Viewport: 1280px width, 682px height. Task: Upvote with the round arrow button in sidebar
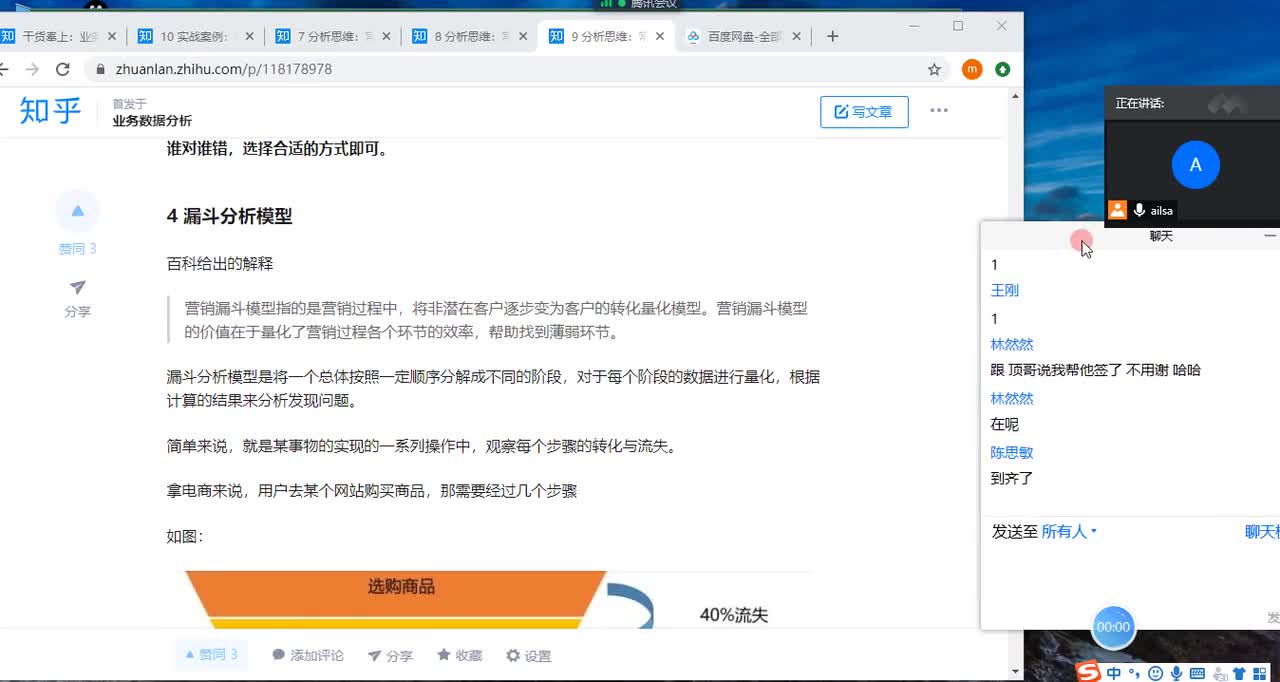click(77, 210)
